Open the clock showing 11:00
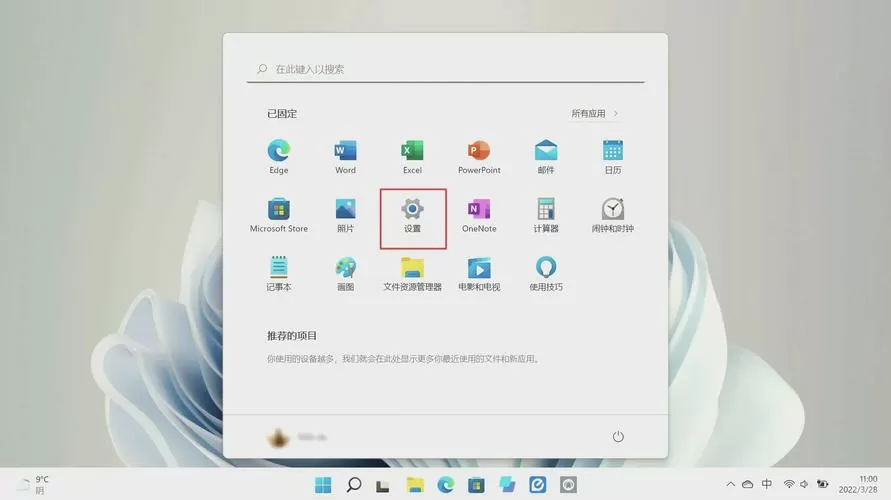The width and height of the screenshot is (891, 500). 858,484
